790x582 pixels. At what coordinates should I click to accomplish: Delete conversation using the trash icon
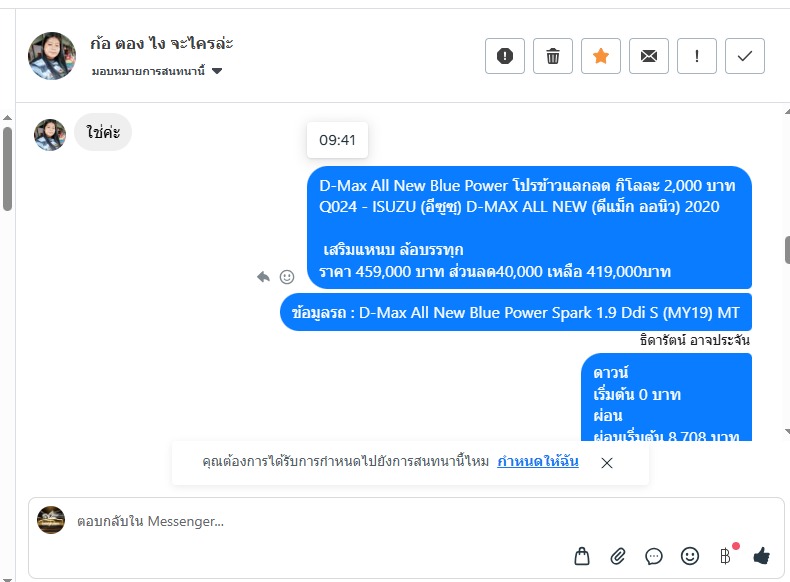[x=553, y=56]
